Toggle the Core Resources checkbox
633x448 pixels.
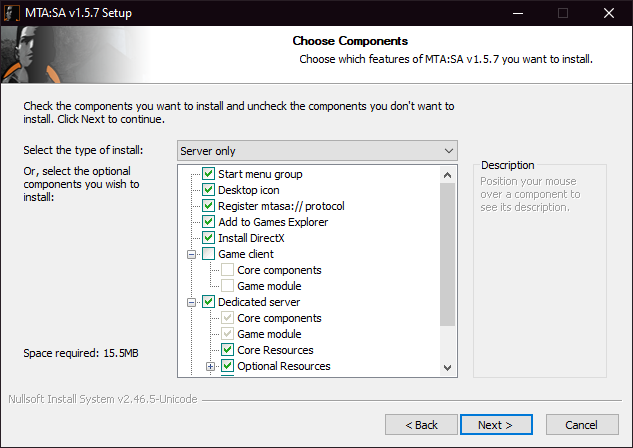coord(228,350)
